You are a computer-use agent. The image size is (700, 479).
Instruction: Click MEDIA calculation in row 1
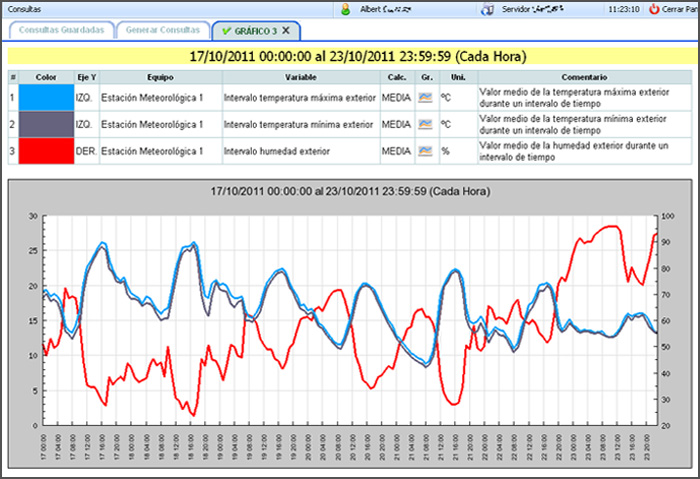[x=396, y=98]
